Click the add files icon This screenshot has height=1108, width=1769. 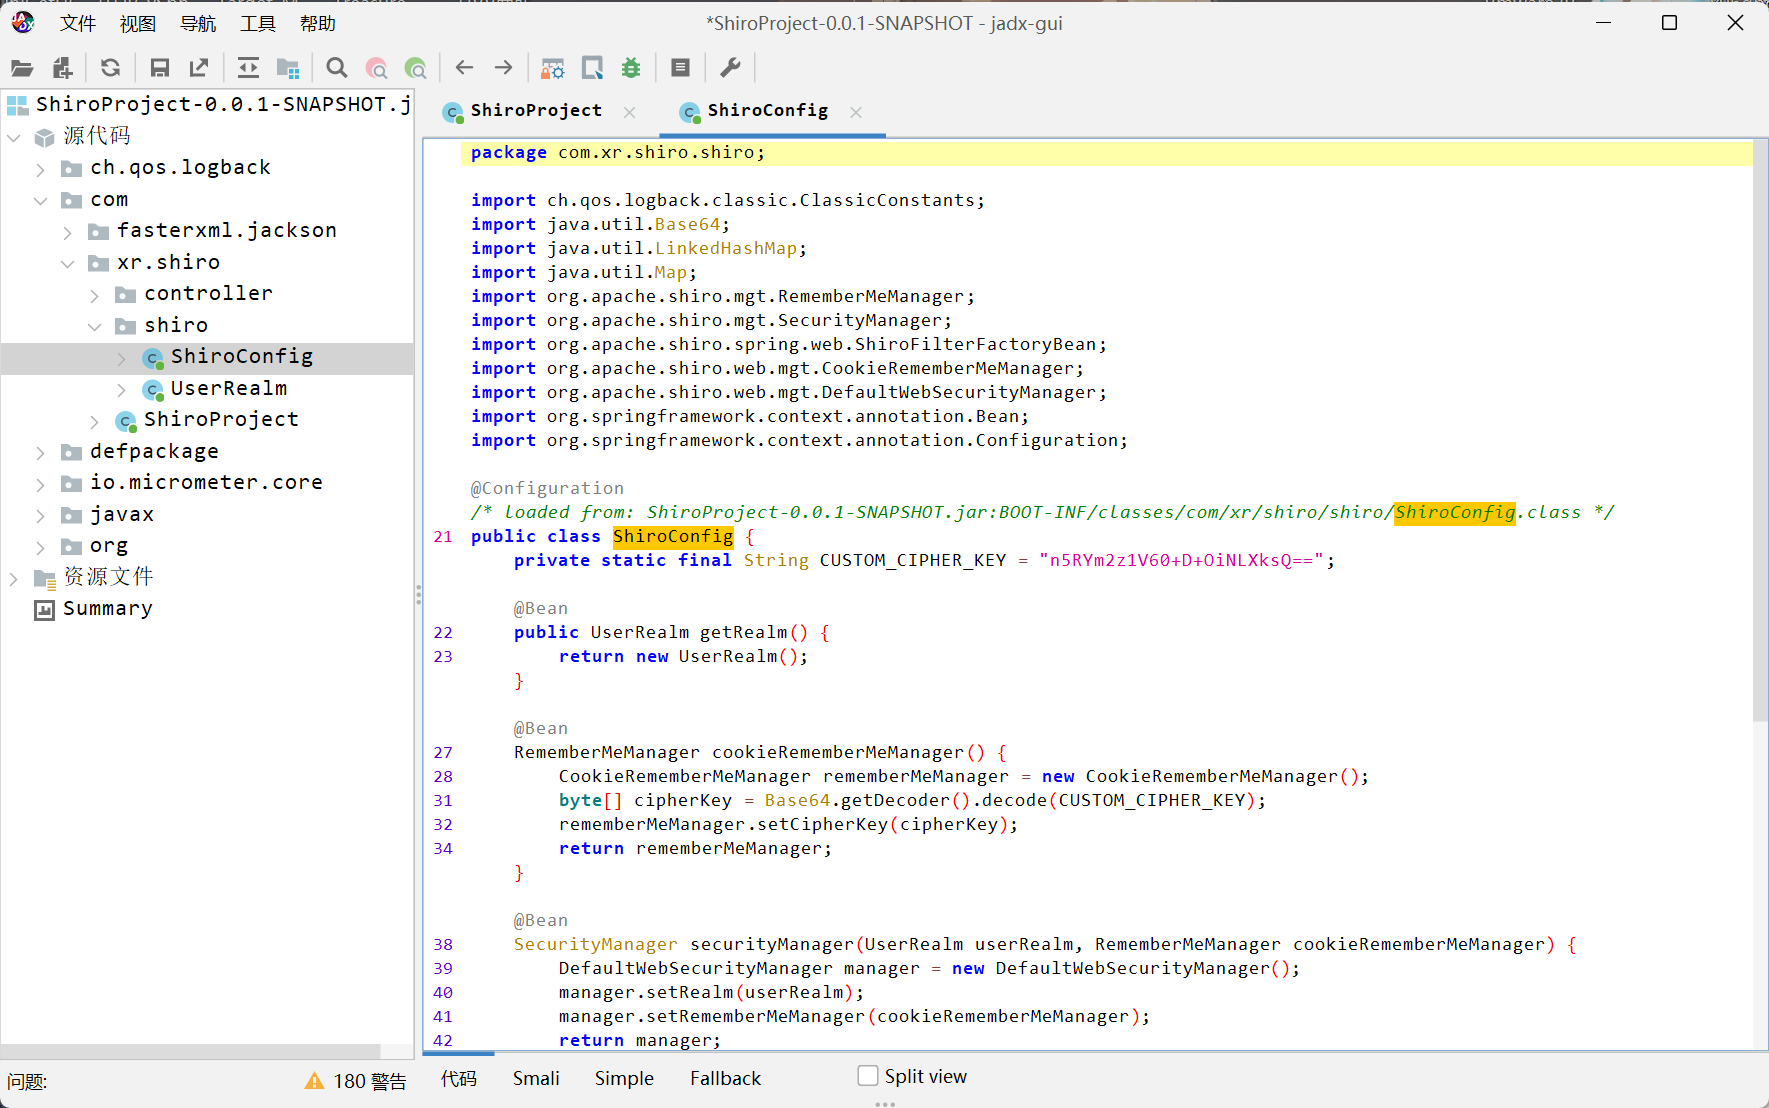[62, 68]
